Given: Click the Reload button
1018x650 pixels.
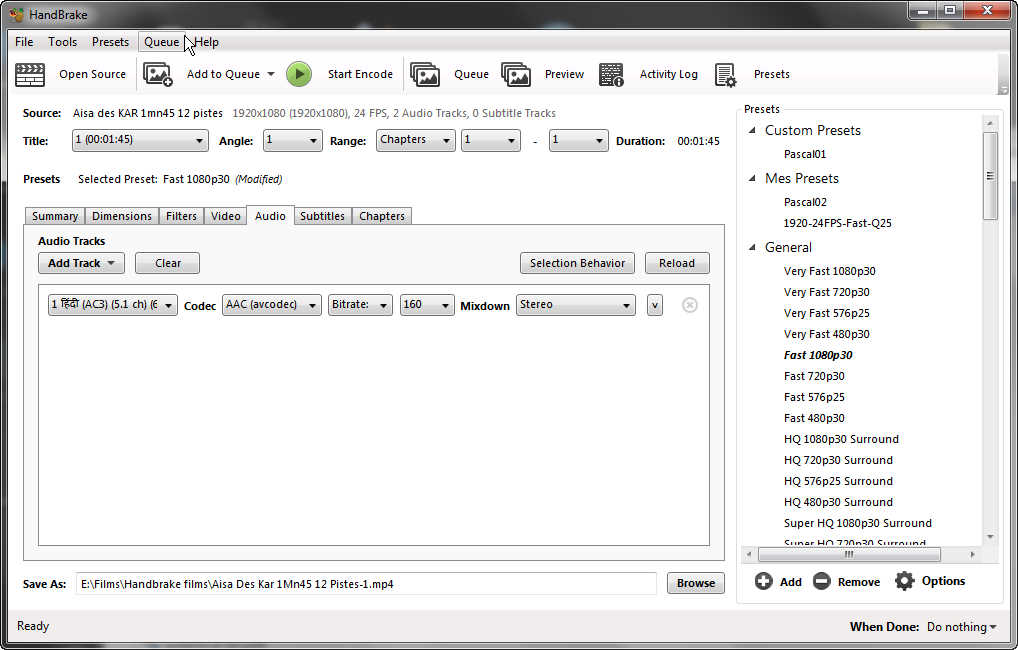Looking at the screenshot, I should click(x=677, y=263).
